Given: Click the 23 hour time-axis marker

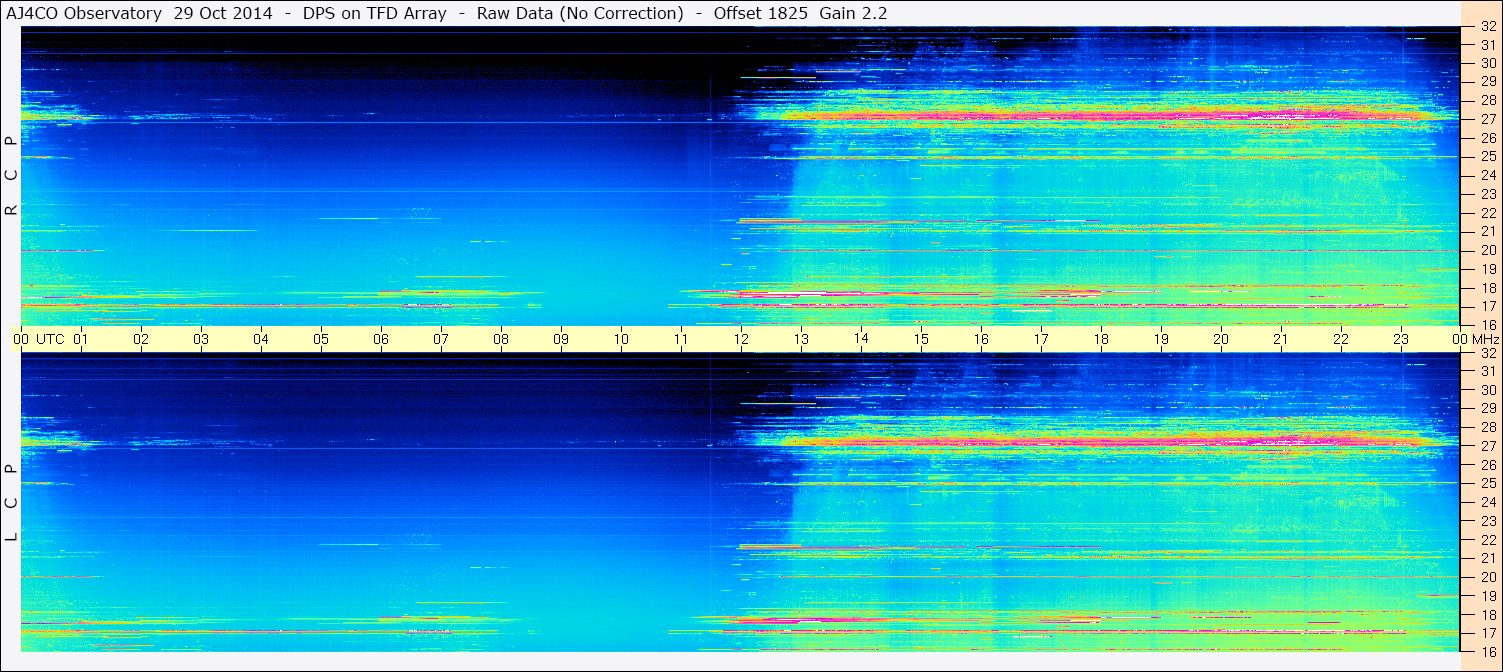Looking at the screenshot, I should [1401, 339].
